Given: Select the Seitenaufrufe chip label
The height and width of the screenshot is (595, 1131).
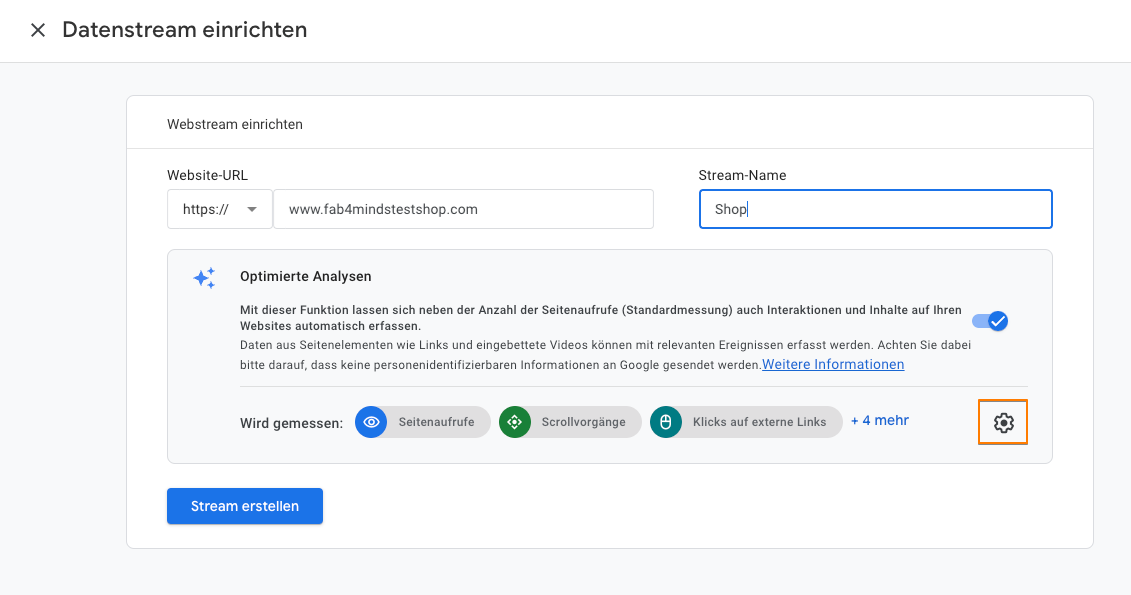Looking at the screenshot, I should point(436,422).
